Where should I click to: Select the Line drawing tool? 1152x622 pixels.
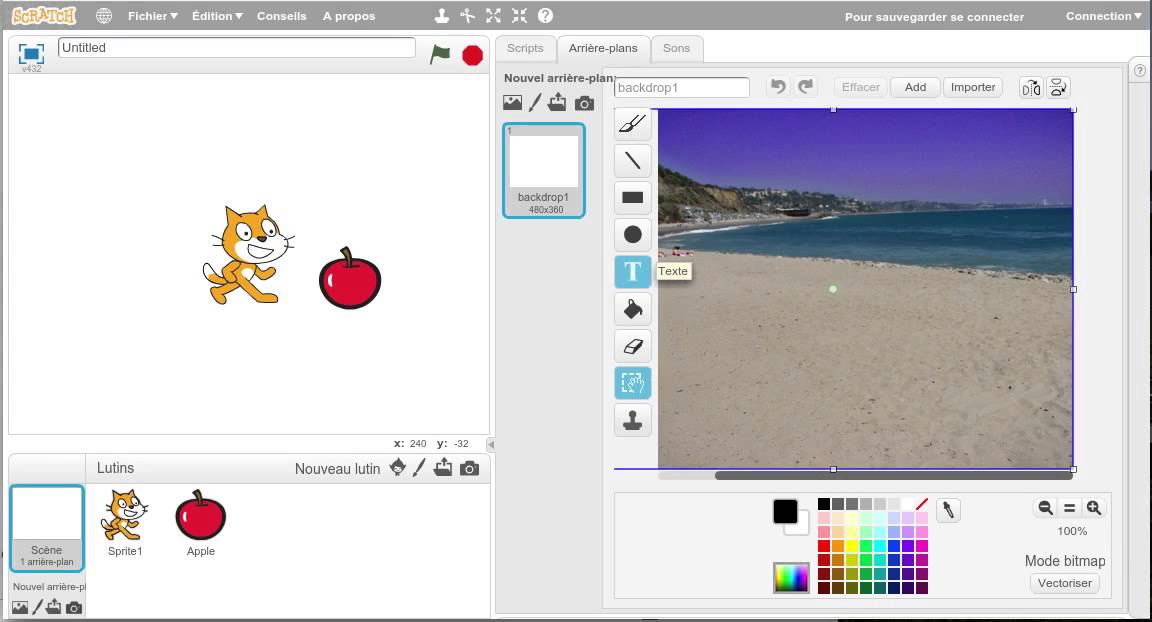(x=633, y=160)
